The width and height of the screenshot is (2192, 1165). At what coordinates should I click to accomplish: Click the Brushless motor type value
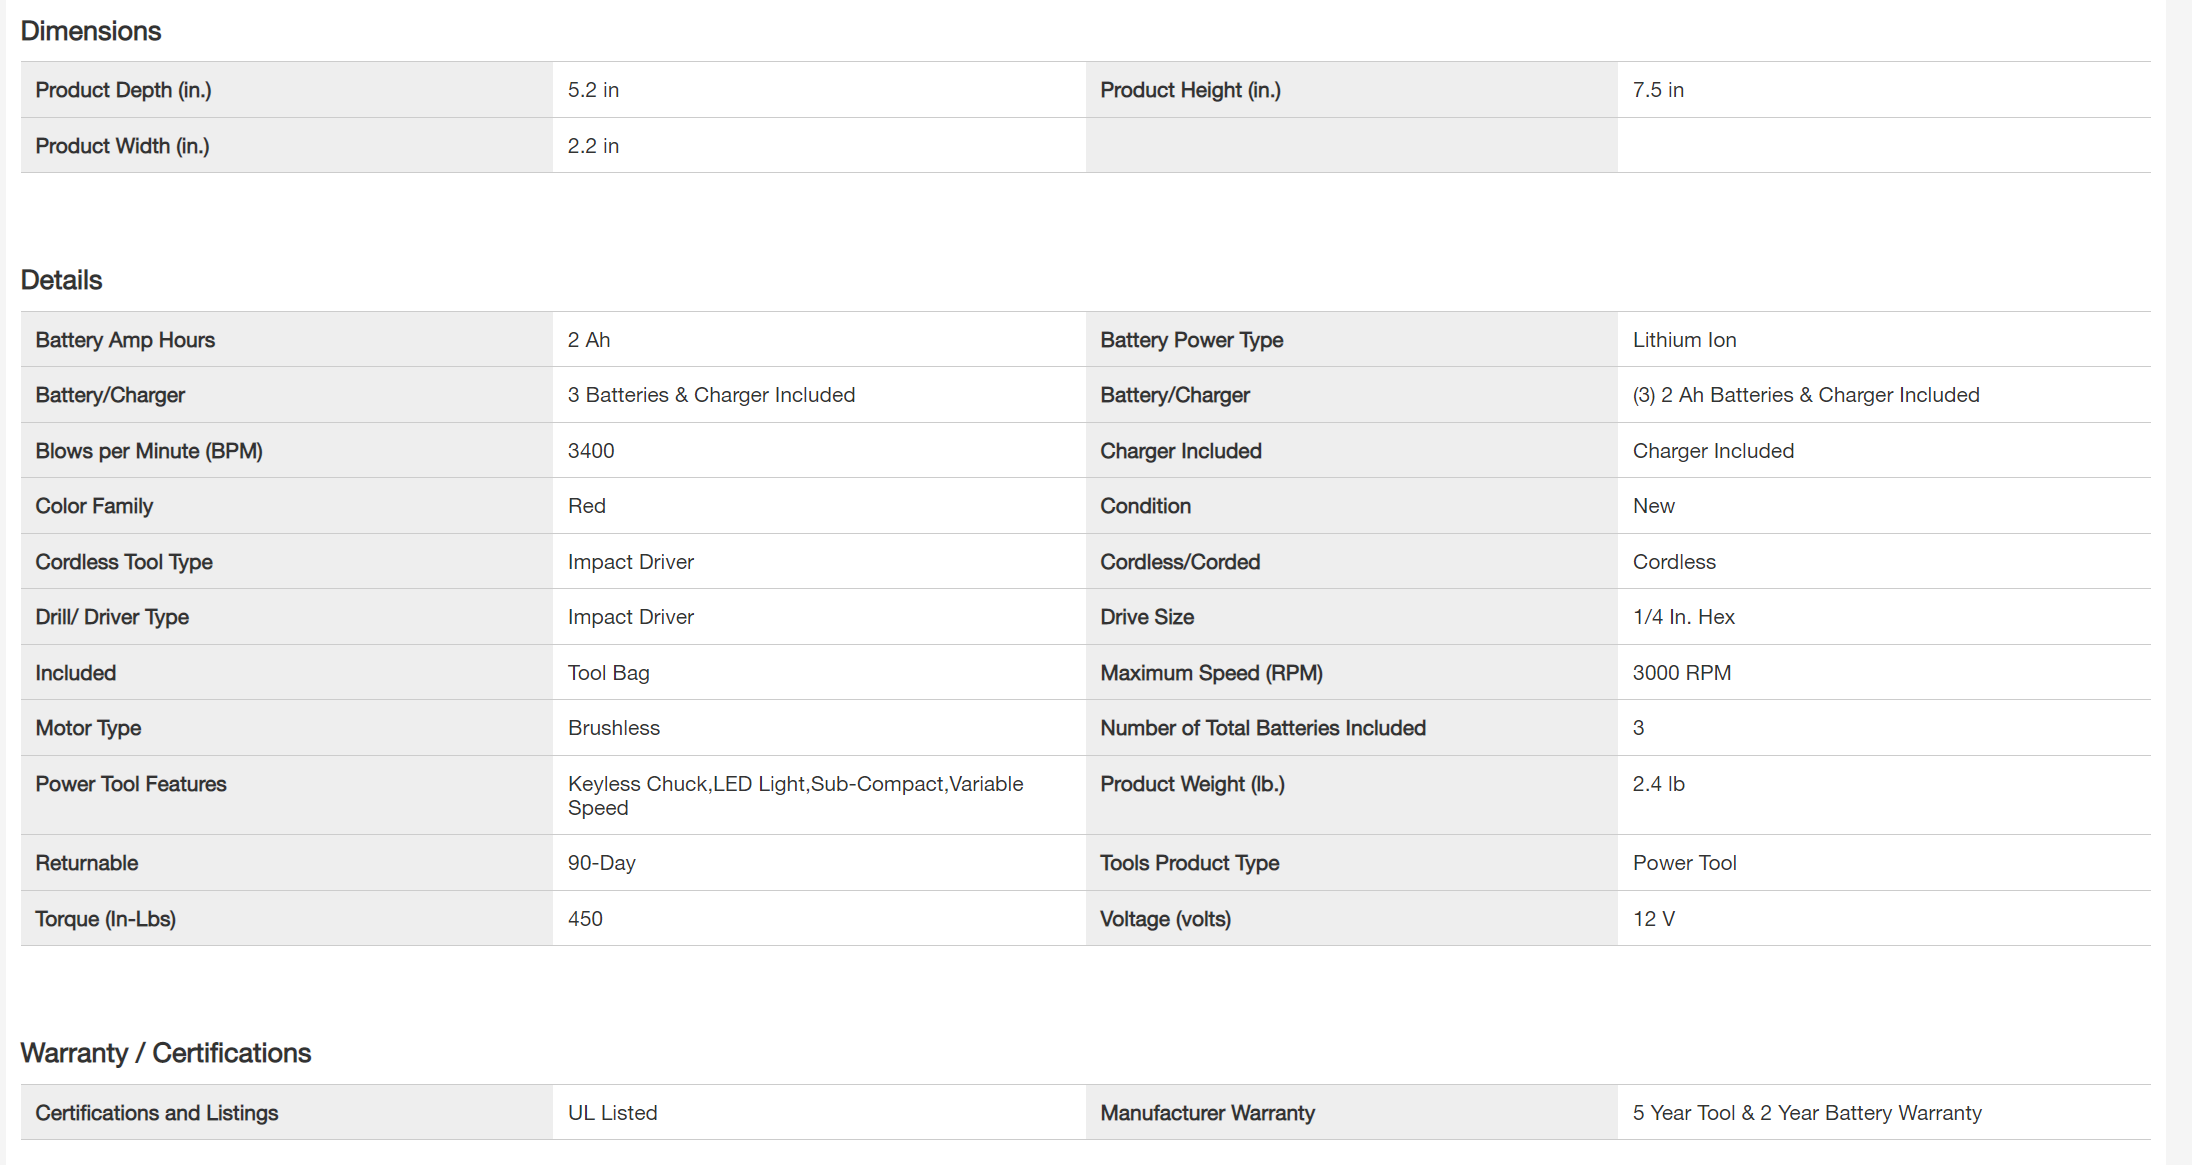coord(614,728)
